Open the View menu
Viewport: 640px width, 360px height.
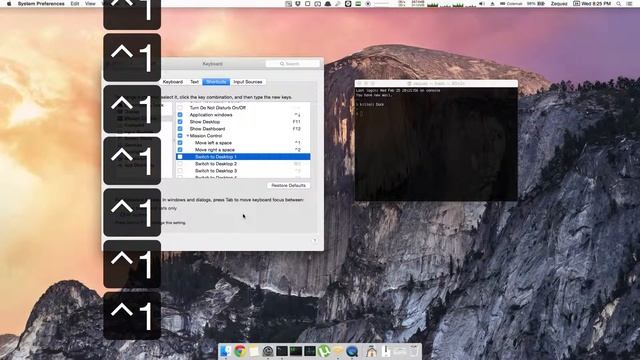click(90, 4)
